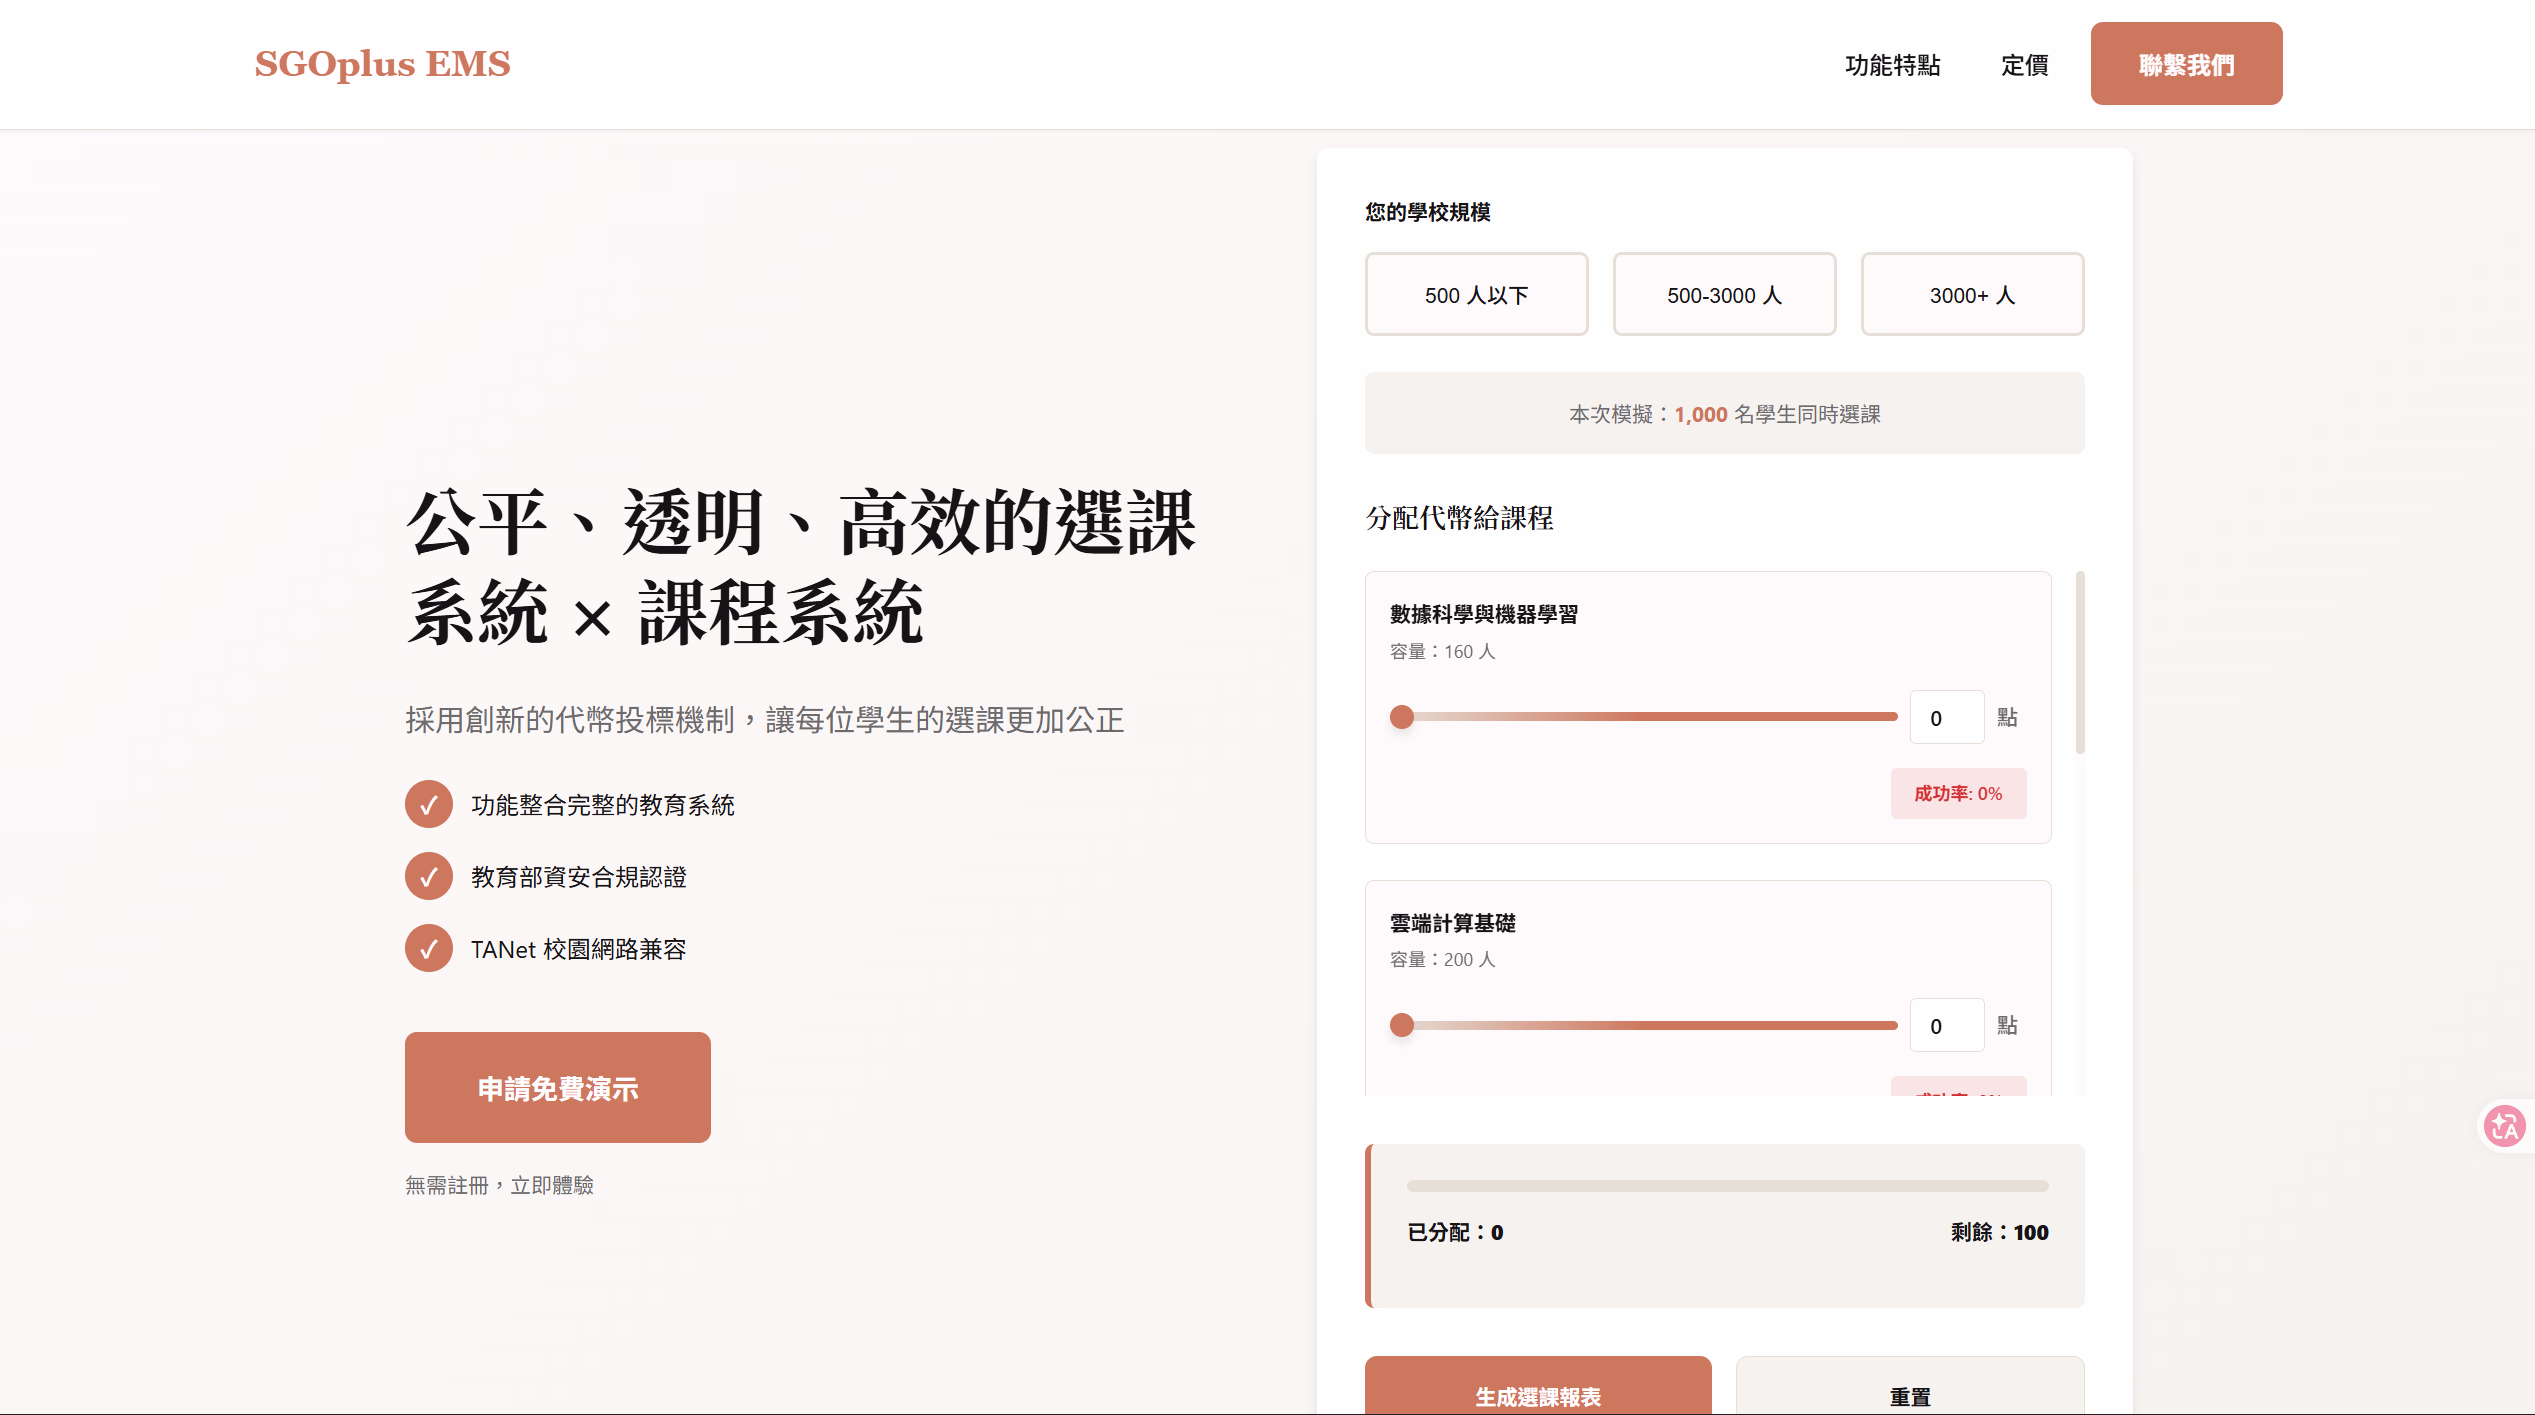
Task: Click the checkmark icon beside 功能整合完整的教育系統
Action: point(429,805)
